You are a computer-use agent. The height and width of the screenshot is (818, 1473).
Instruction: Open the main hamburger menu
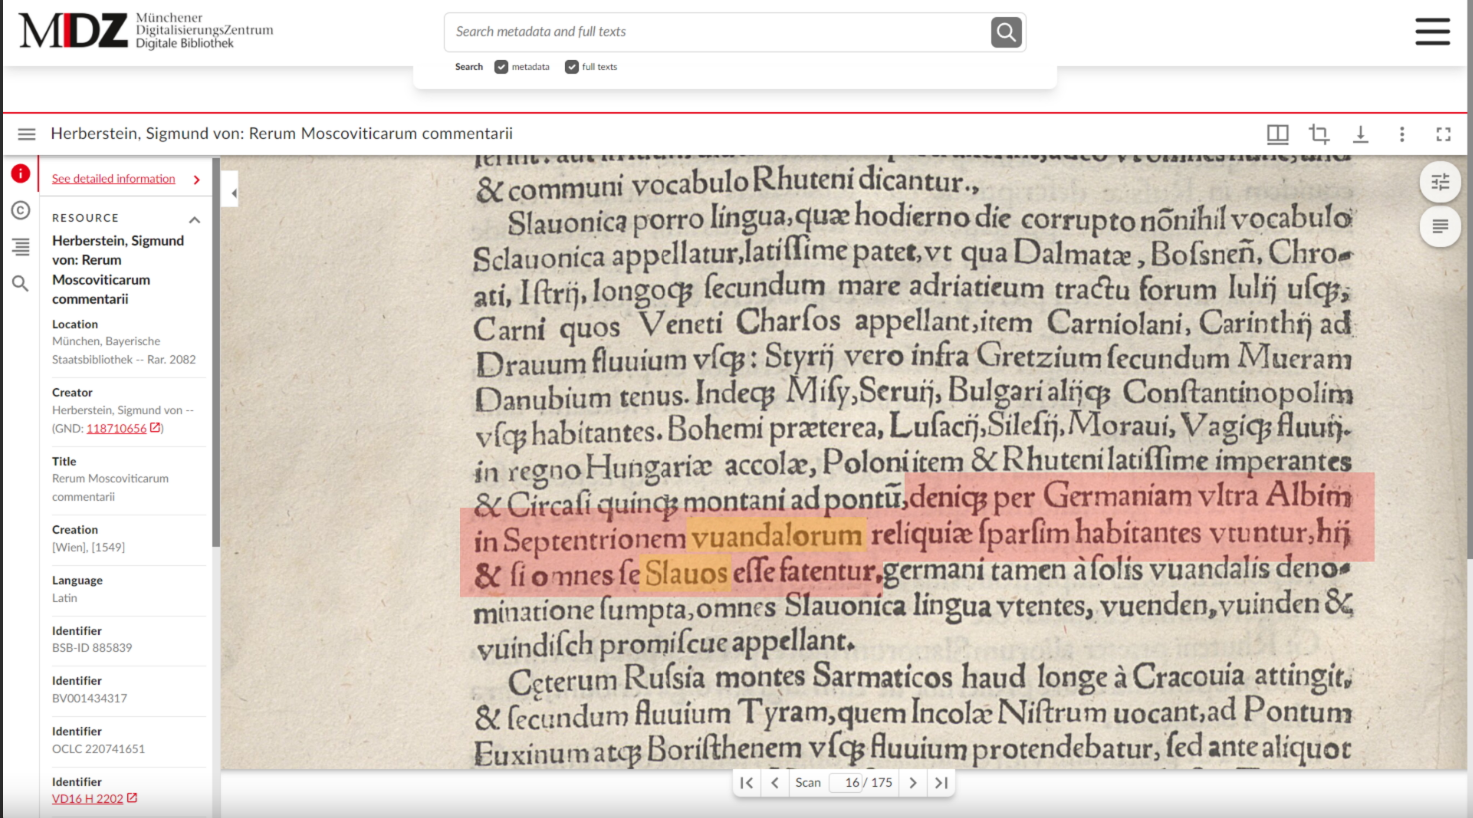click(x=1432, y=31)
